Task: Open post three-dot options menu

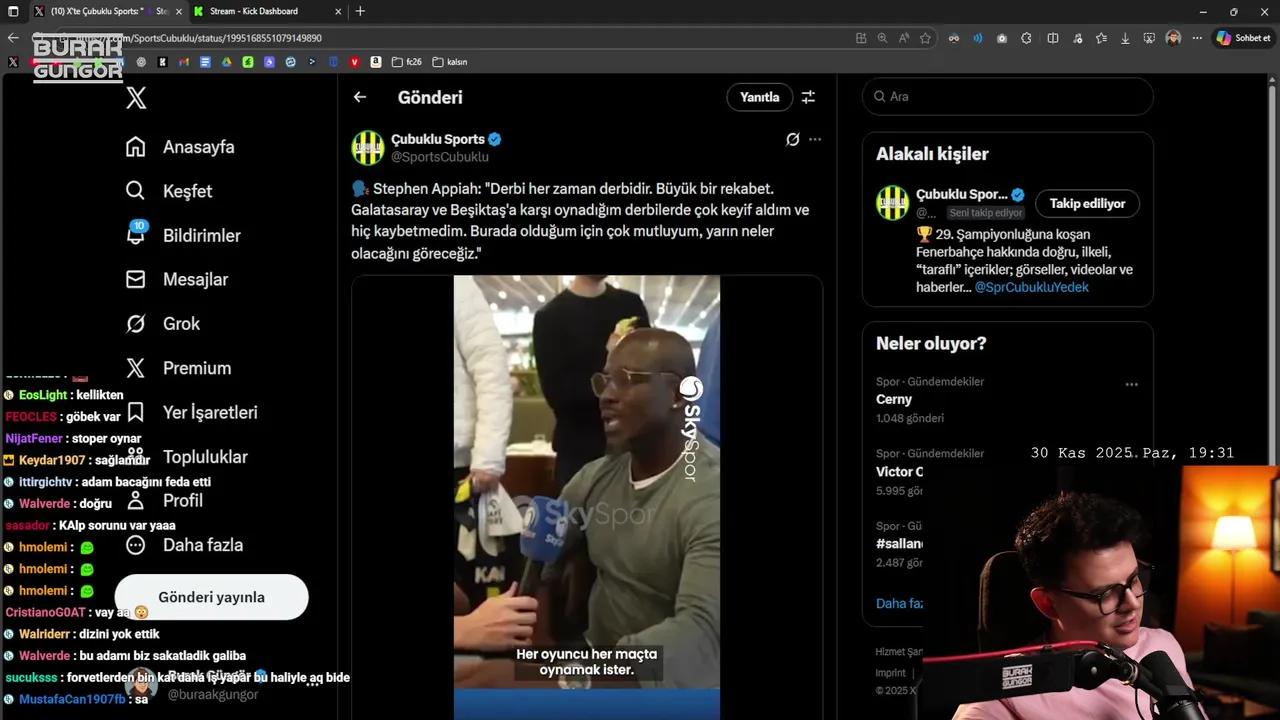Action: [815, 139]
